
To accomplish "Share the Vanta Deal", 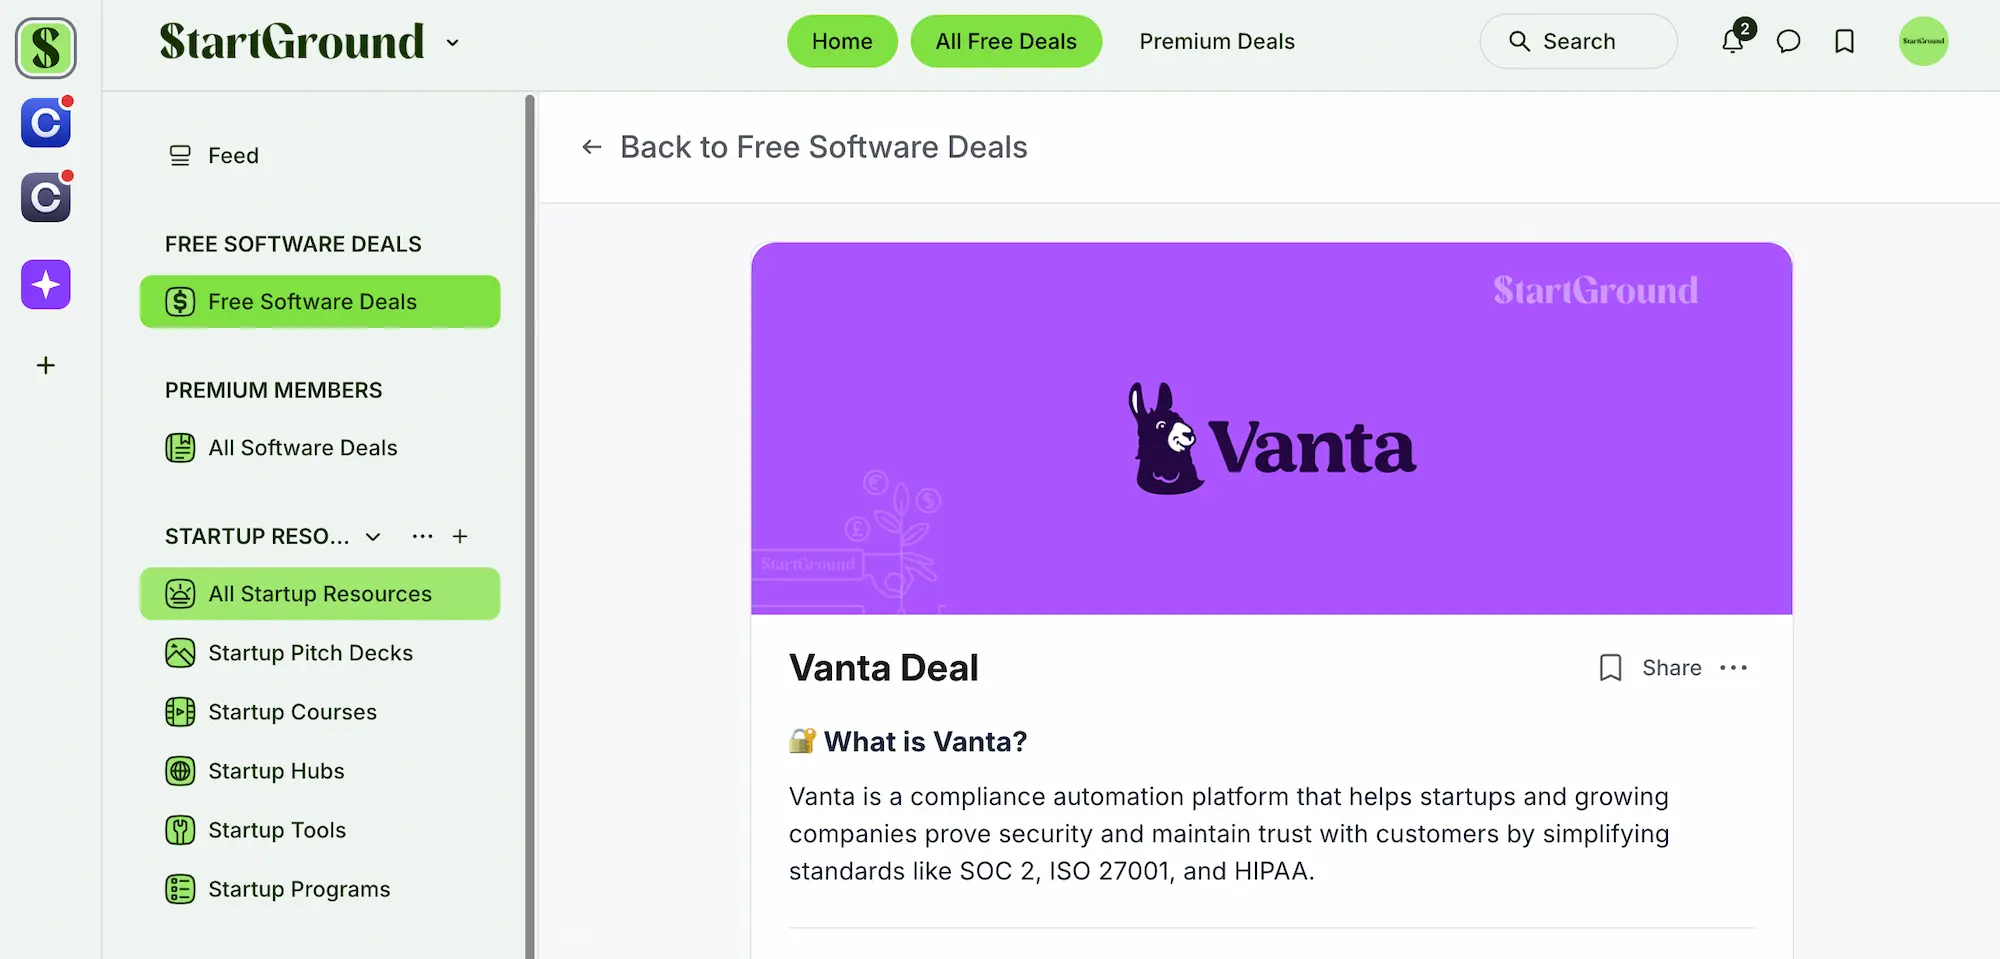I will tap(1670, 667).
